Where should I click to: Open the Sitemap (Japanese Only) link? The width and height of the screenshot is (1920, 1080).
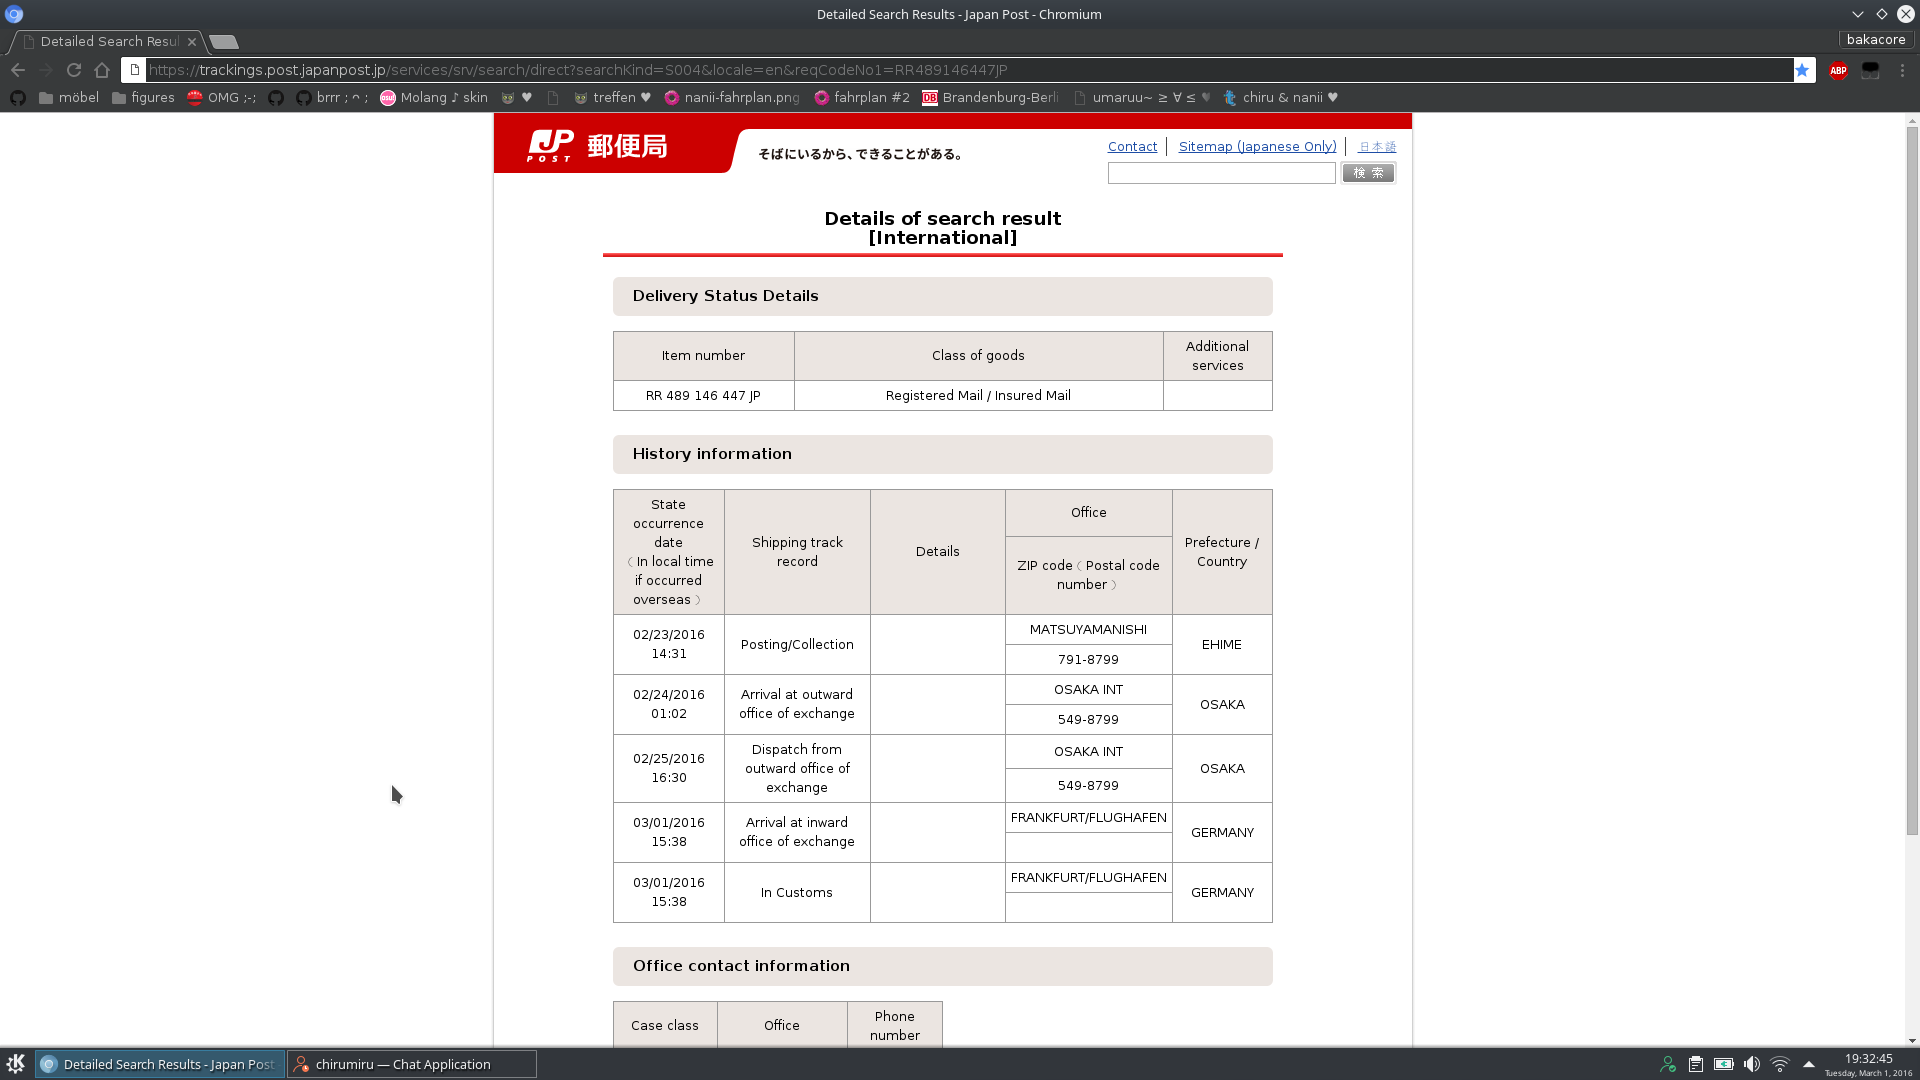click(1257, 147)
